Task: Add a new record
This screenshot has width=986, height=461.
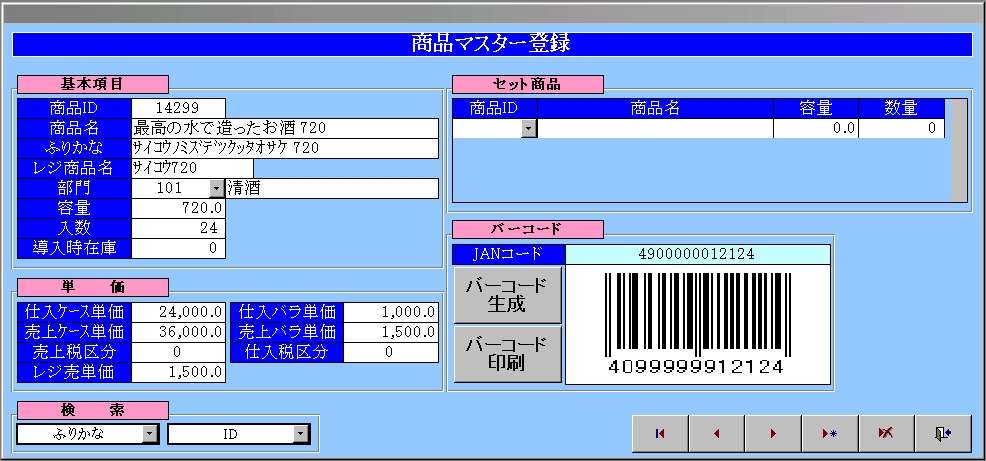Action: (829, 433)
